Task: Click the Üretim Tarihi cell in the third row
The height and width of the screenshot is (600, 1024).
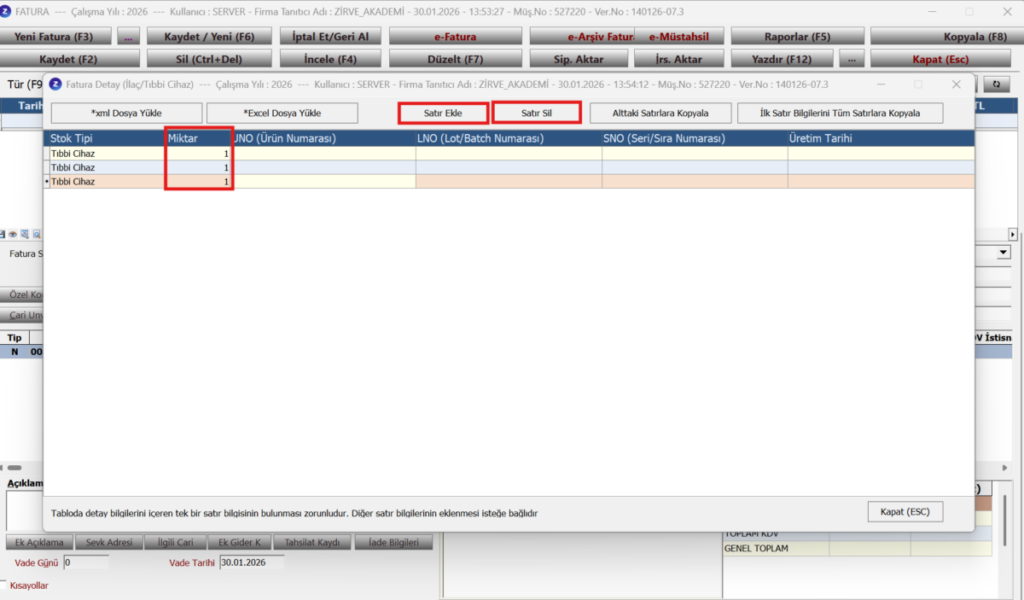Action: [881, 182]
